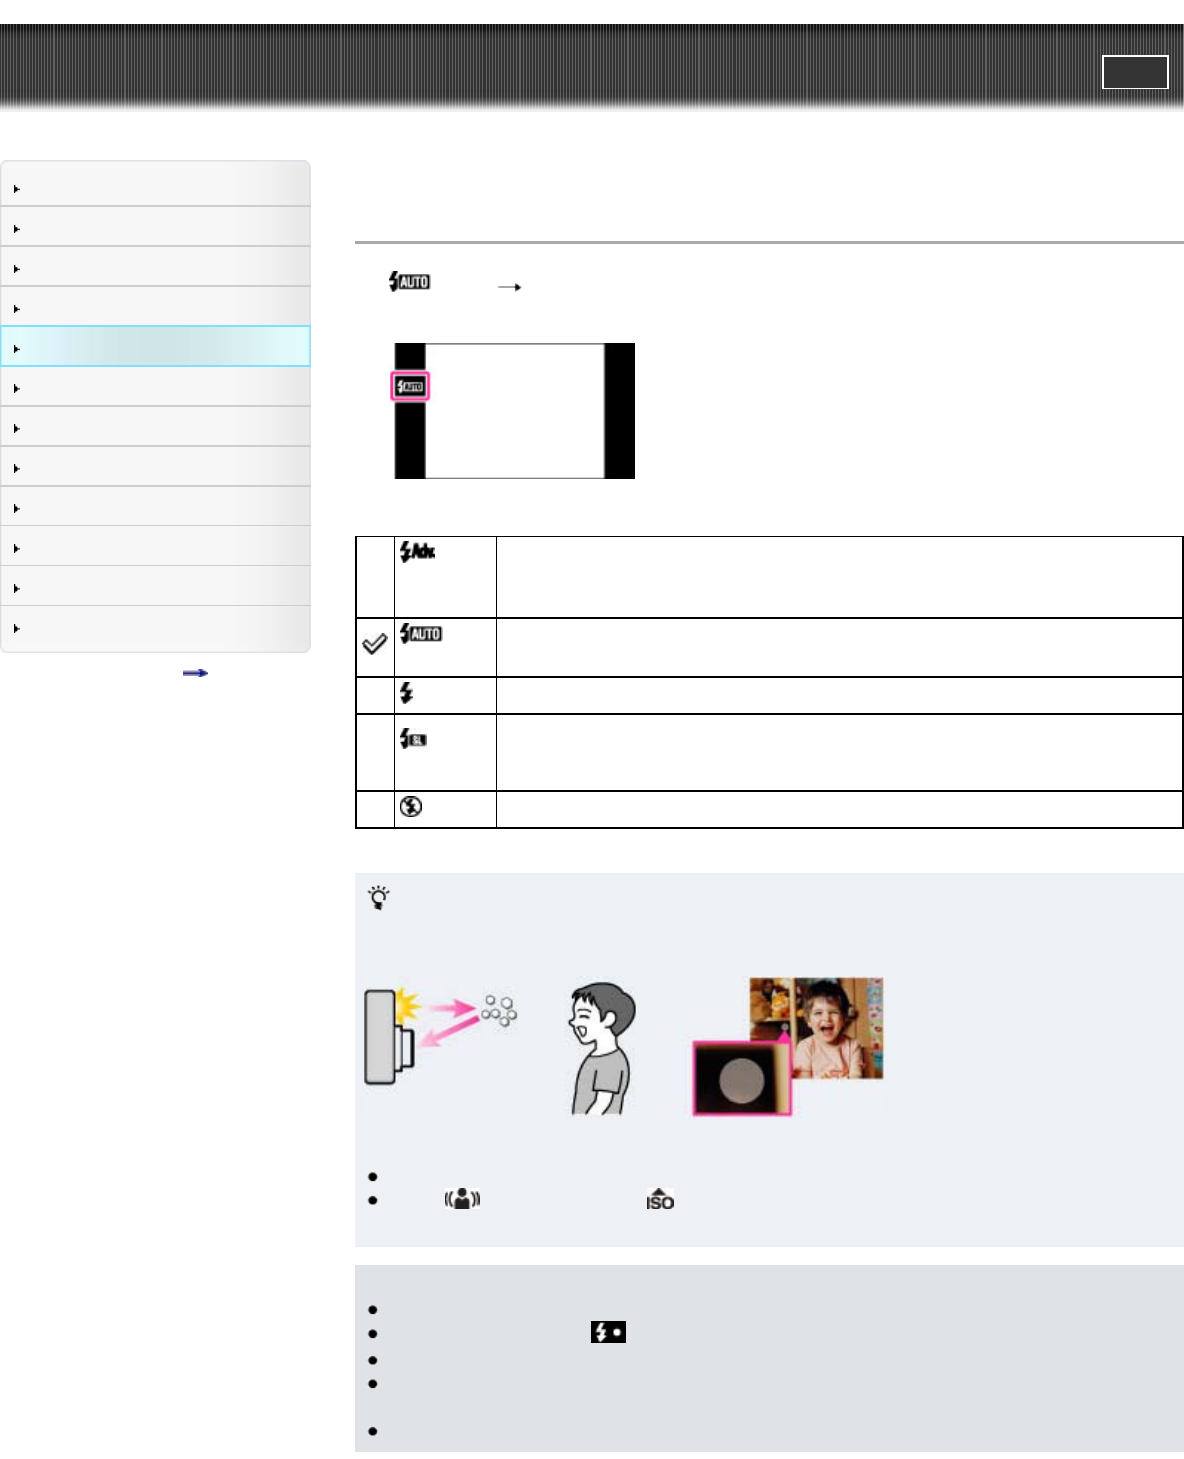Click the anti-blur shaking person icon

coord(463,1198)
